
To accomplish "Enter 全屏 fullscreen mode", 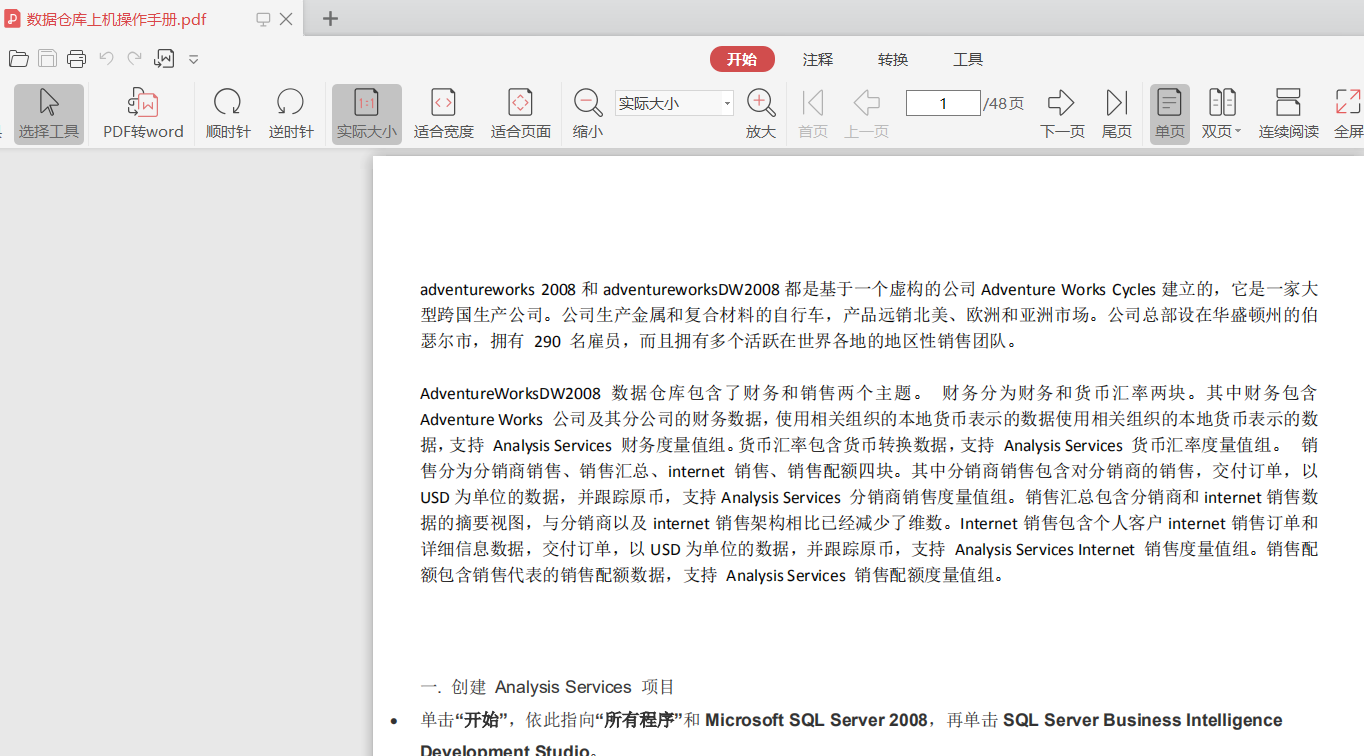I will pyautogui.click(x=1348, y=114).
